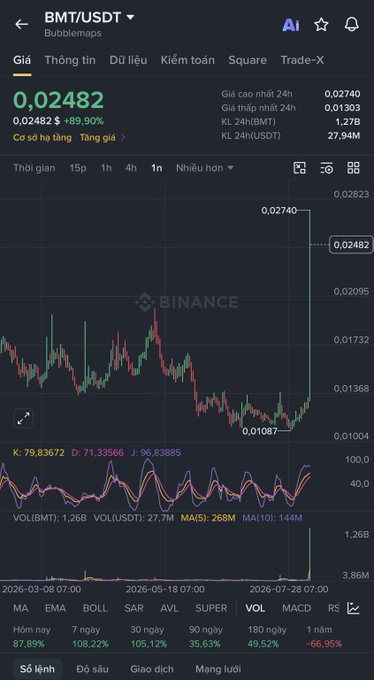
Task: Open the Square tab
Action: pos(247,60)
